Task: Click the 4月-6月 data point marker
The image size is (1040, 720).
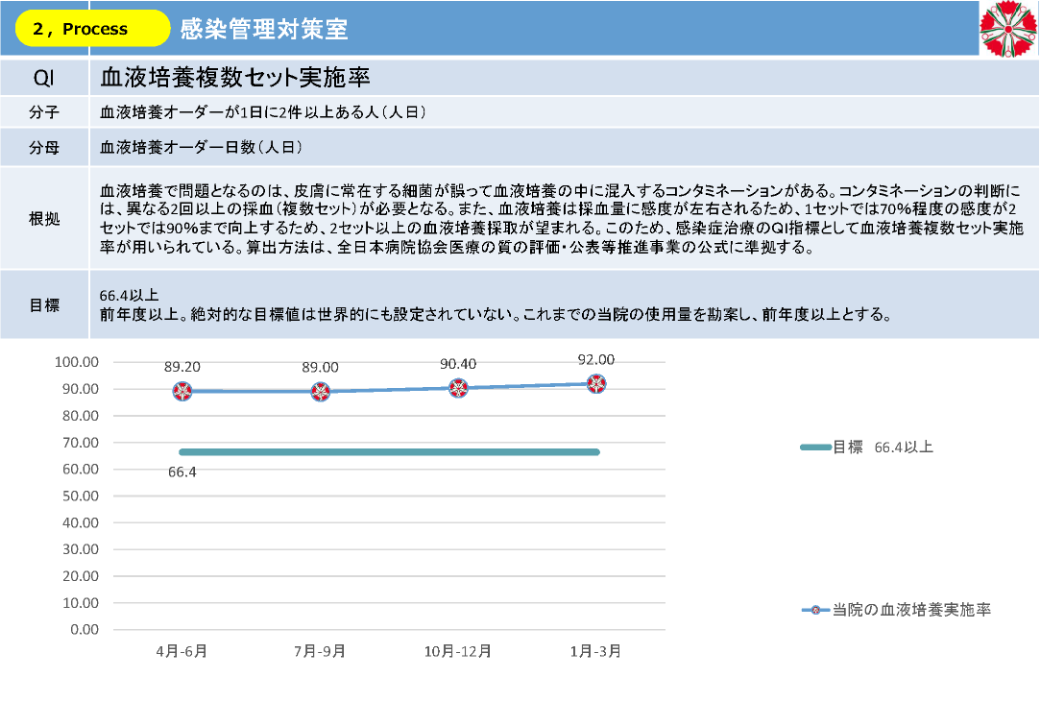Action: (x=182, y=391)
